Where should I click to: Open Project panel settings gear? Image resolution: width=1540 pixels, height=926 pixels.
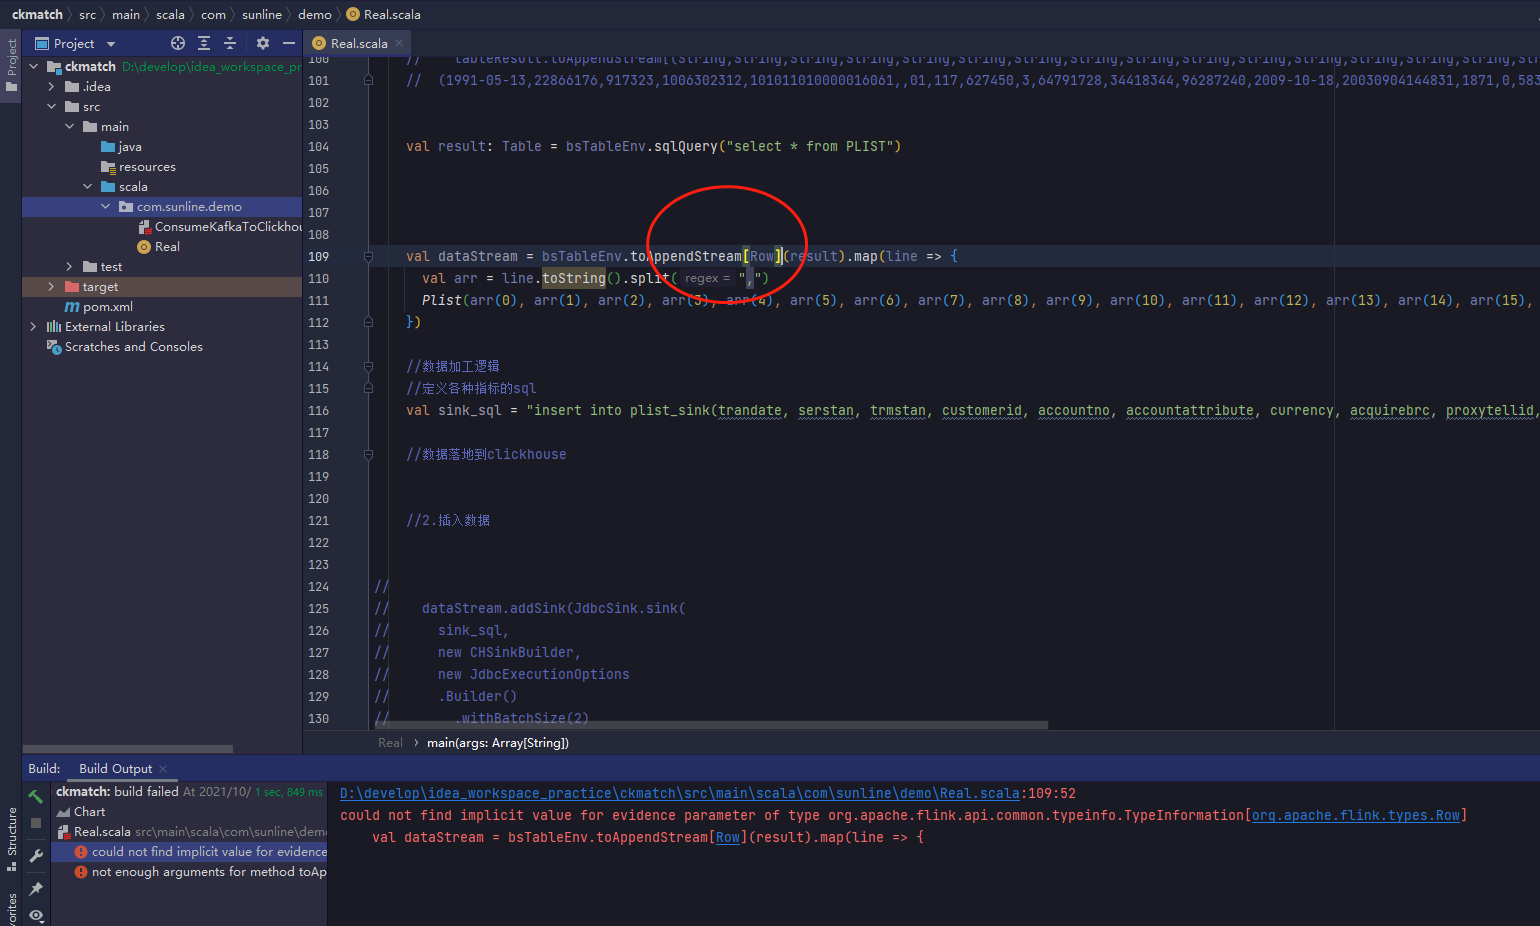pyautogui.click(x=263, y=43)
